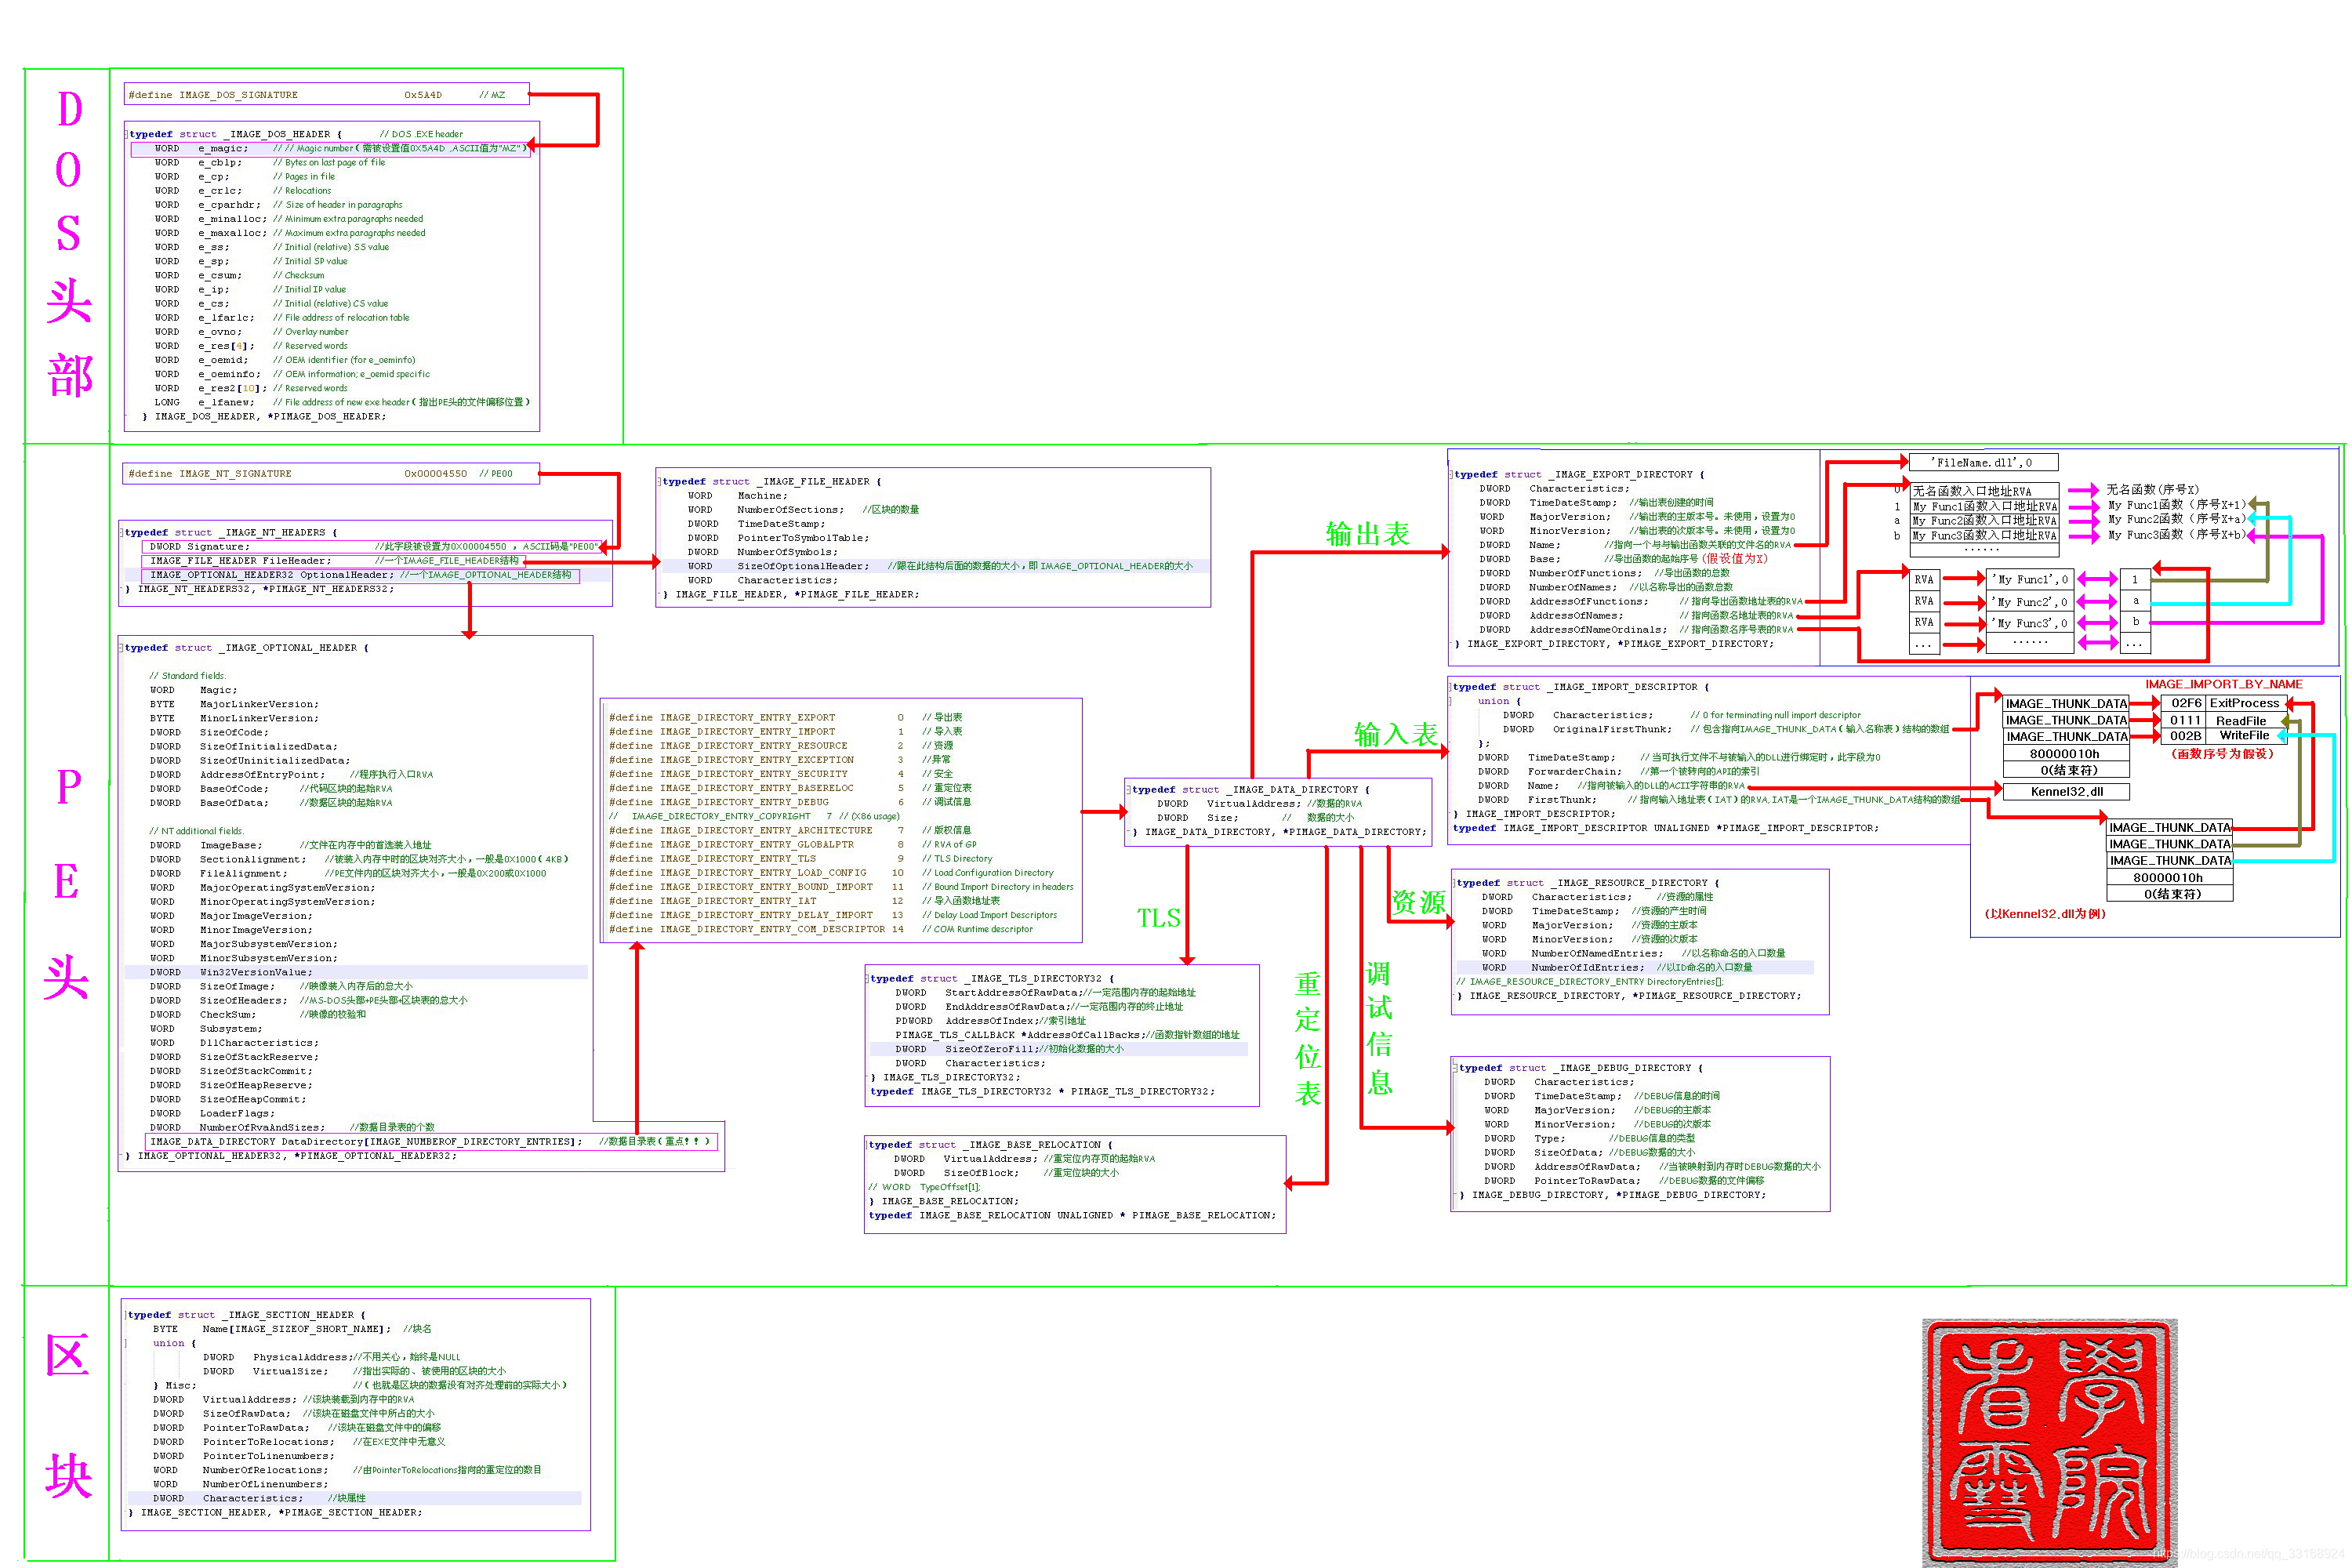Click the green 输出表 label
This screenshot has height=1568, width=2352.
point(1367,534)
